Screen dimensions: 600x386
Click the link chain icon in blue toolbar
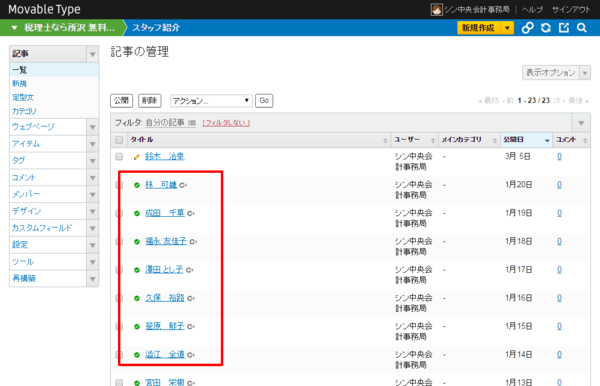click(x=527, y=28)
